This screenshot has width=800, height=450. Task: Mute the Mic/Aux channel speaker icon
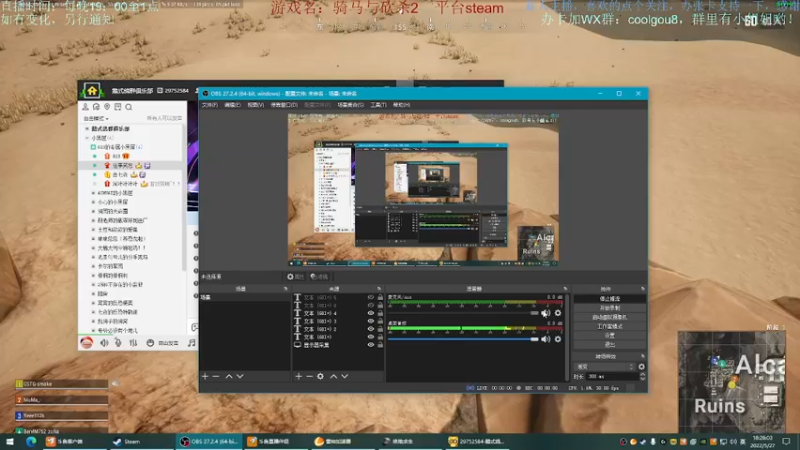coord(545,313)
